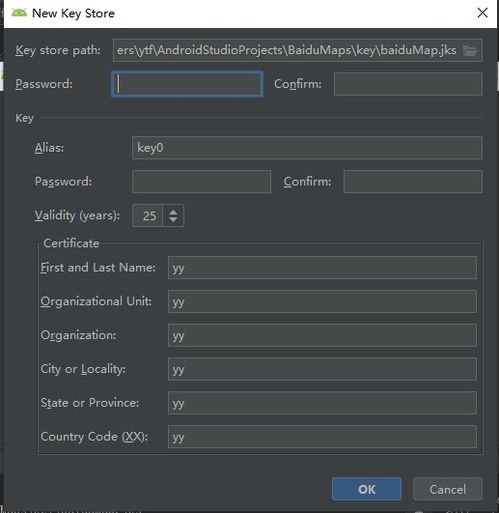Select the City or Locality field

[x=322, y=369]
